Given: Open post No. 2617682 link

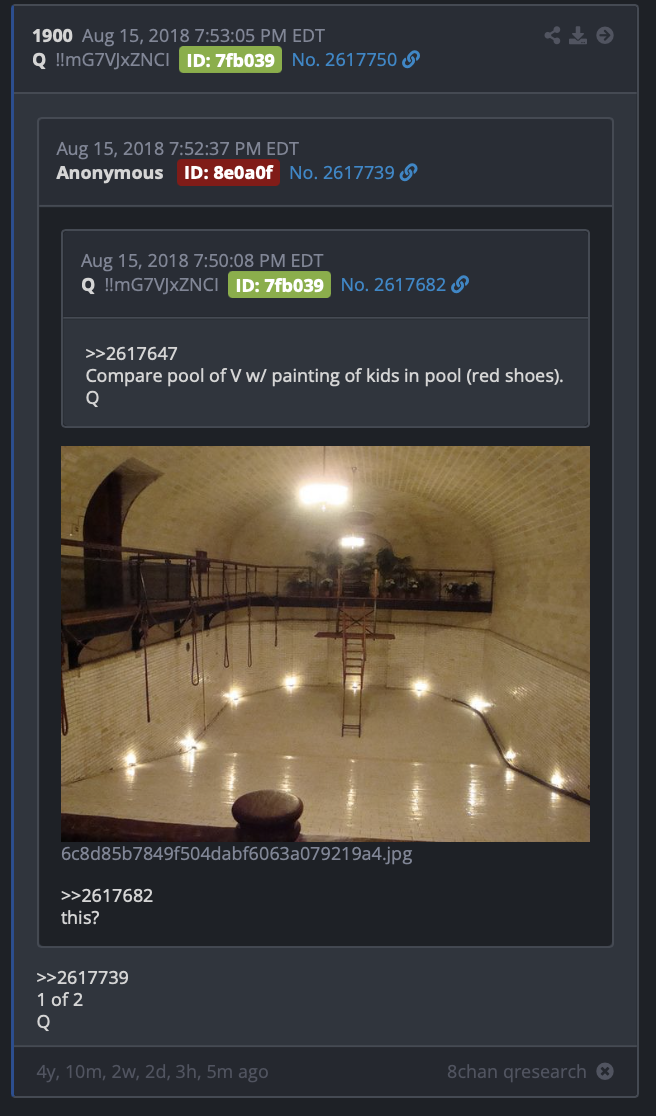Looking at the screenshot, I should pos(393,285).
